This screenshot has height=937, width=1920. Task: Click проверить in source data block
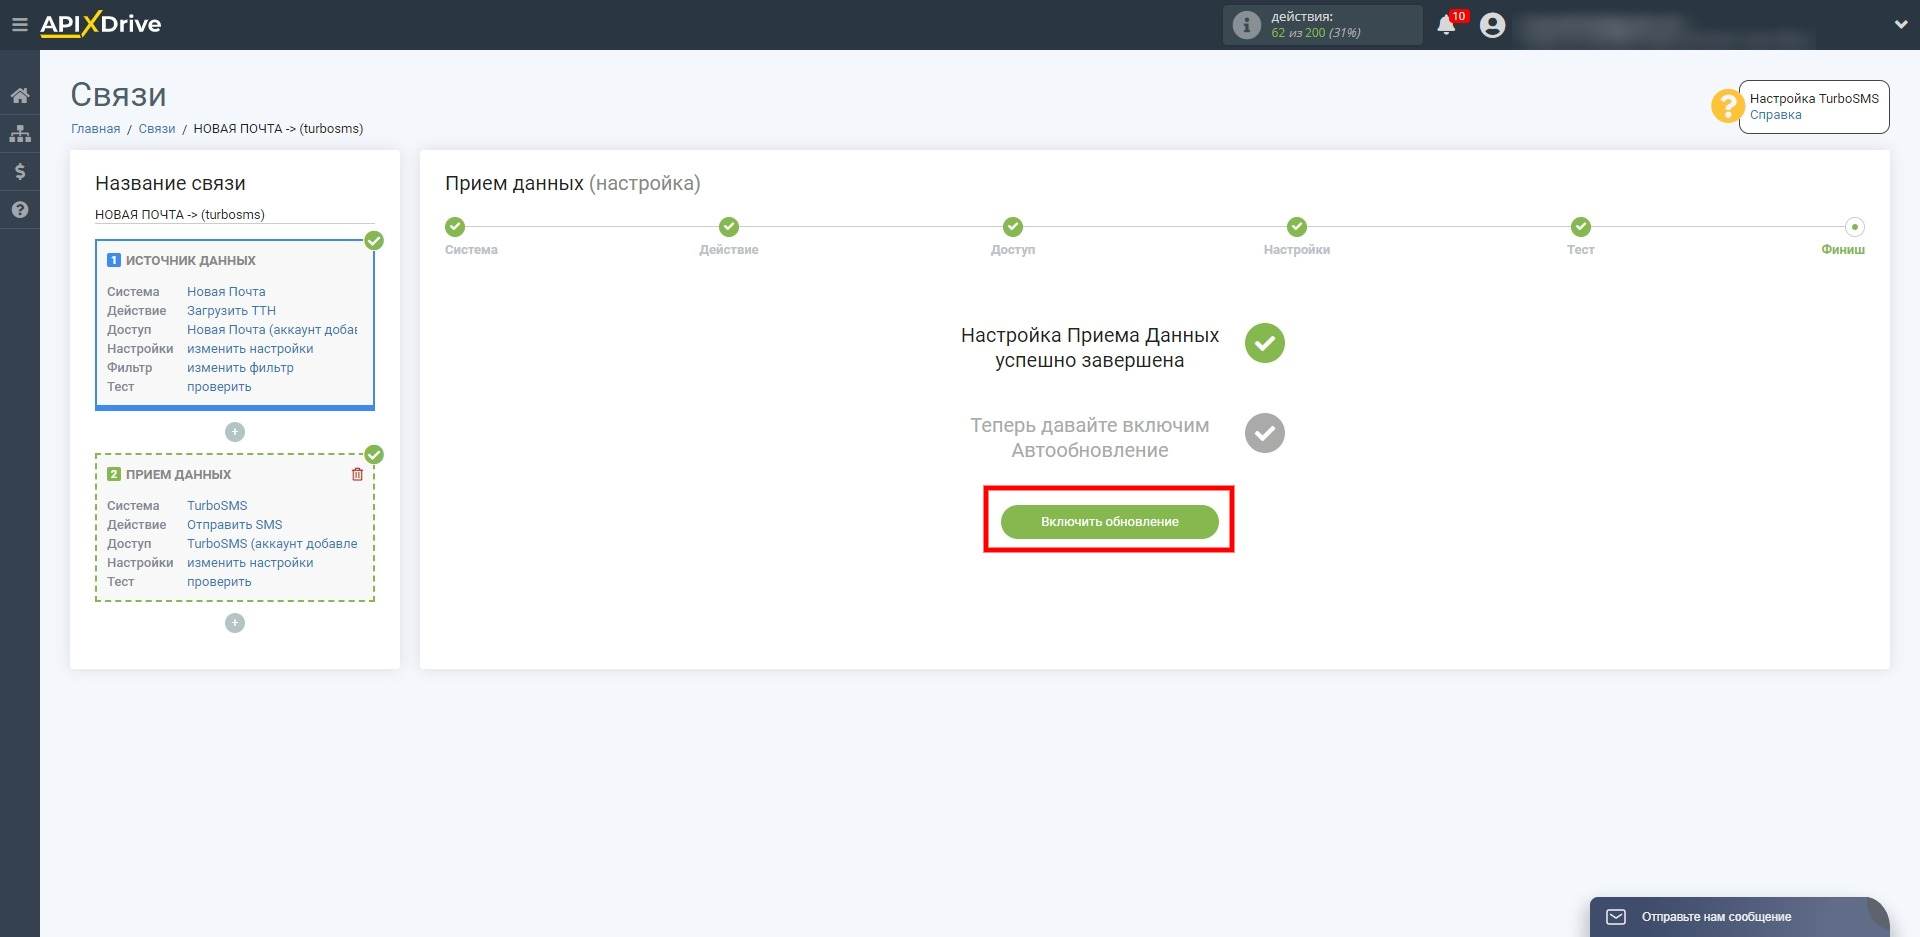point(219,387)
